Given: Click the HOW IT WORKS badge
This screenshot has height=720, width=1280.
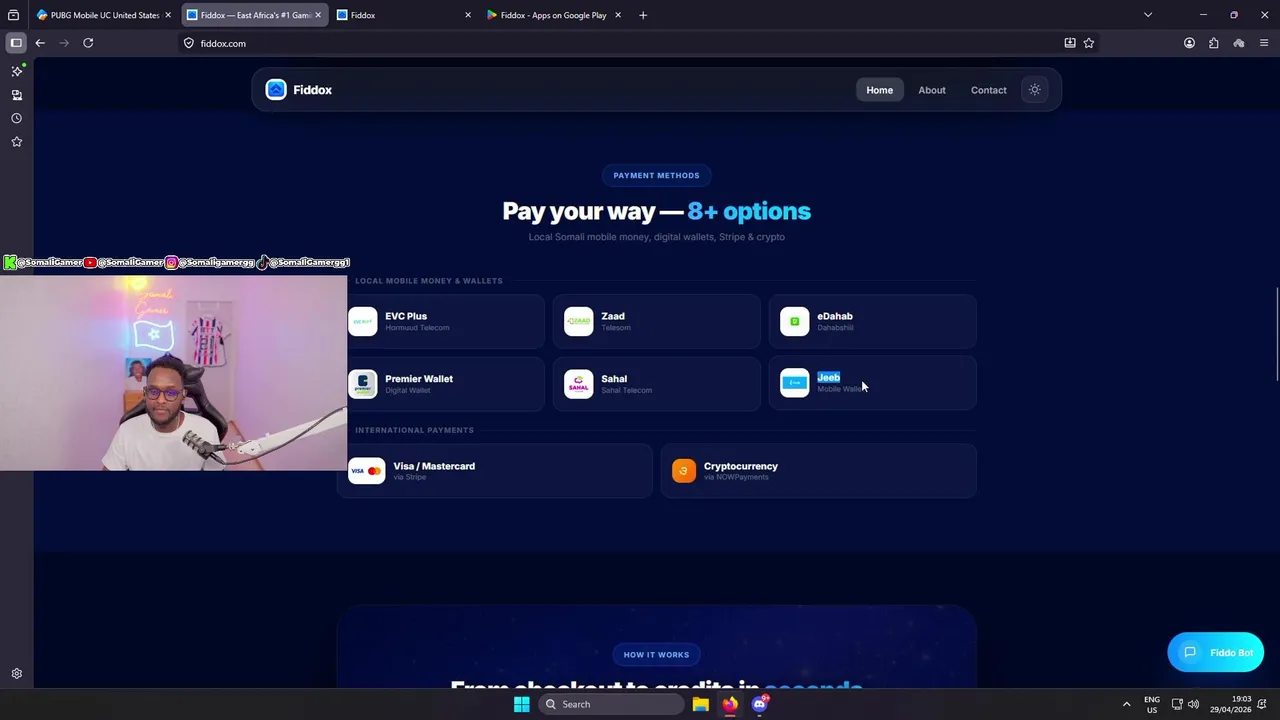Looking at the screenshot, I should (656, 654).
